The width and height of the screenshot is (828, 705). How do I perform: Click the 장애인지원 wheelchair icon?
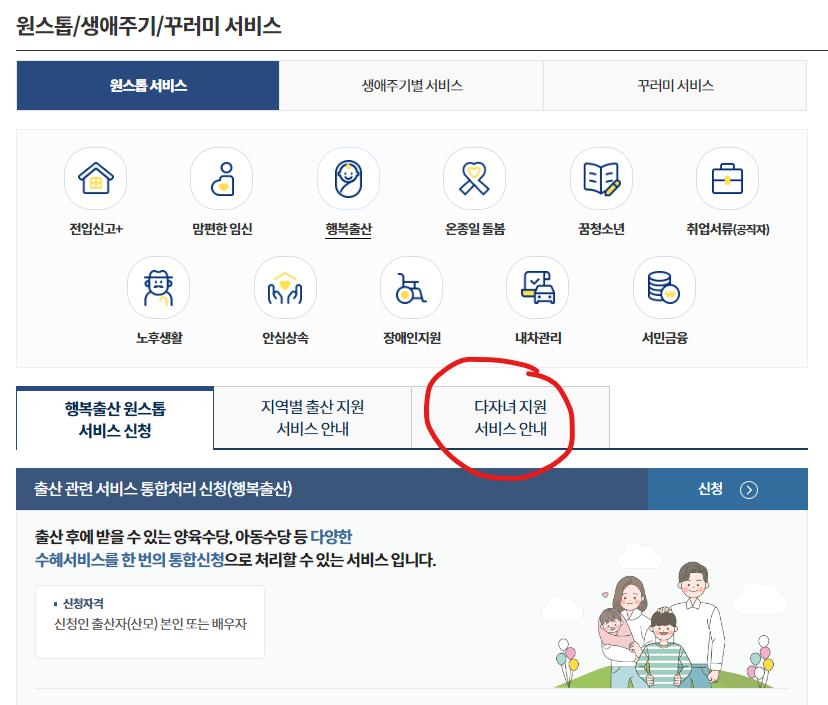click(x=411, y=288)
